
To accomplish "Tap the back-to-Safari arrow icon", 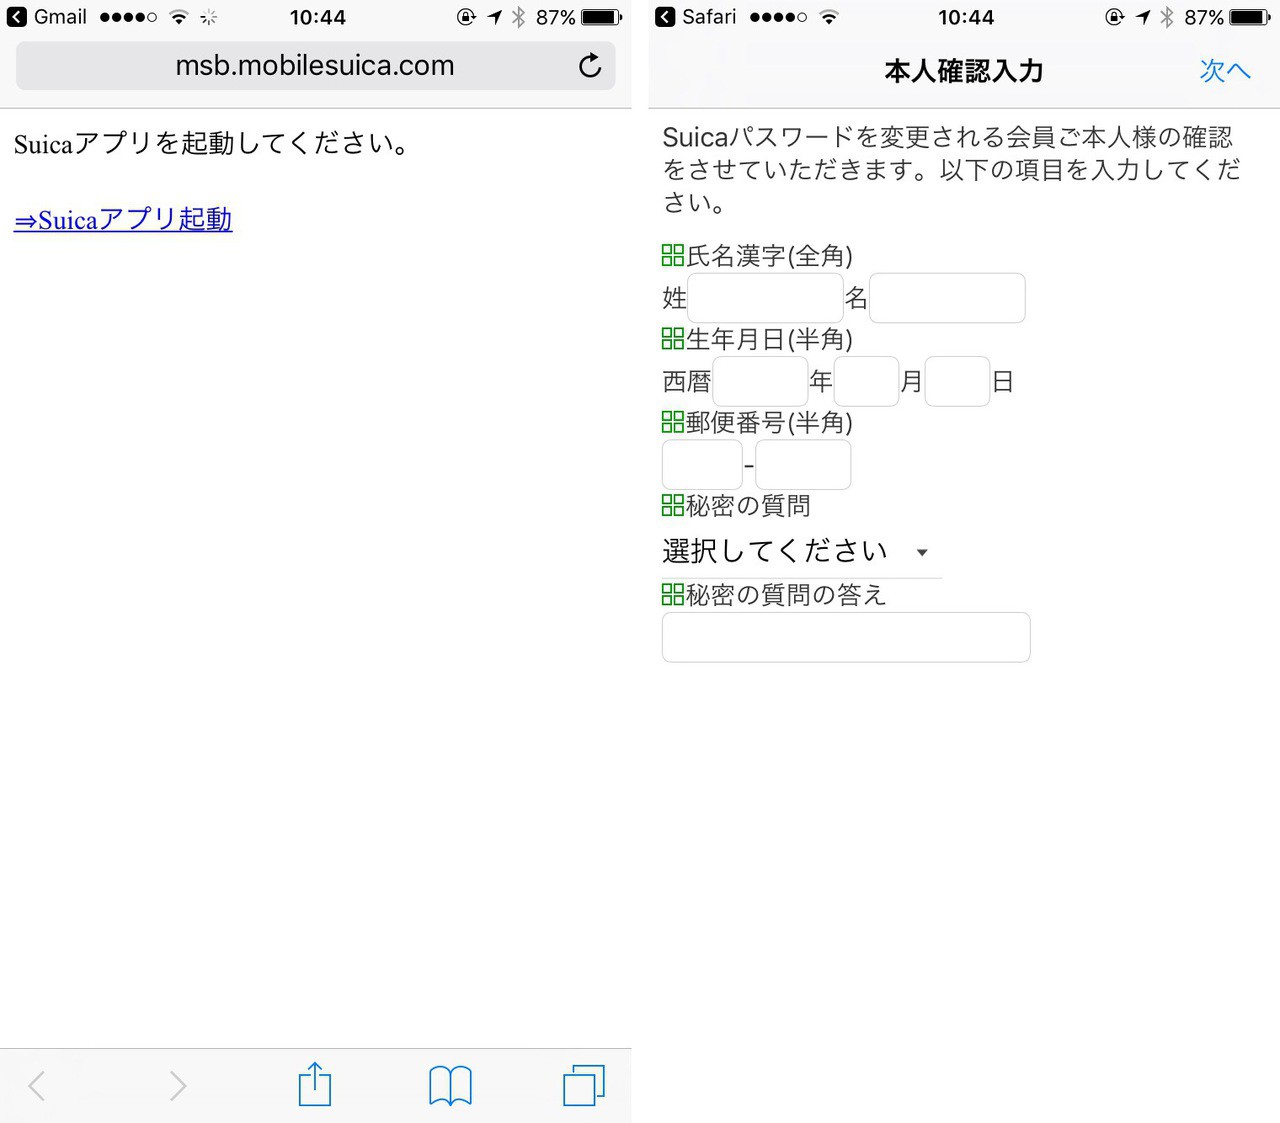I will 665,17.
